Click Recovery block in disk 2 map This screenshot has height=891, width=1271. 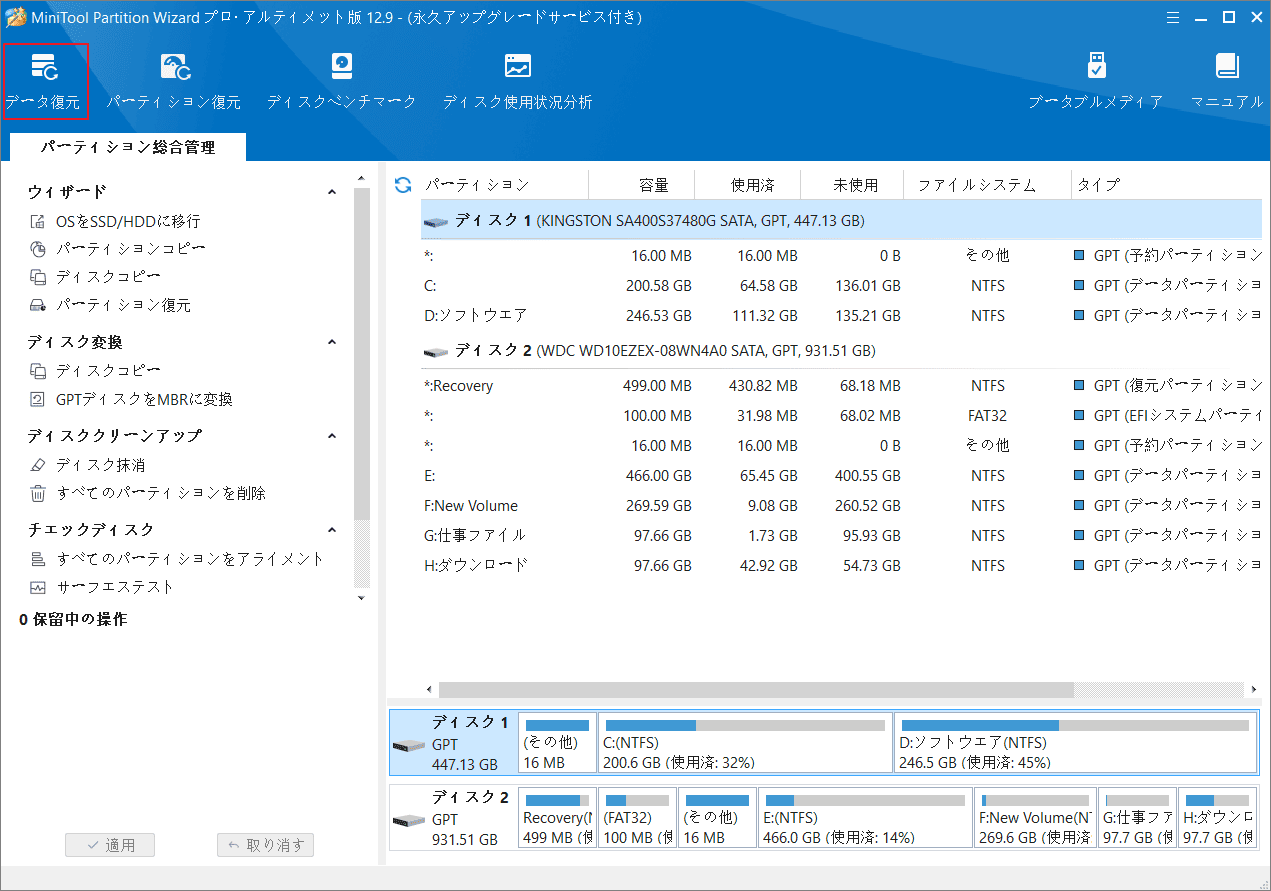pyautogui.click(x=557, y=818)
